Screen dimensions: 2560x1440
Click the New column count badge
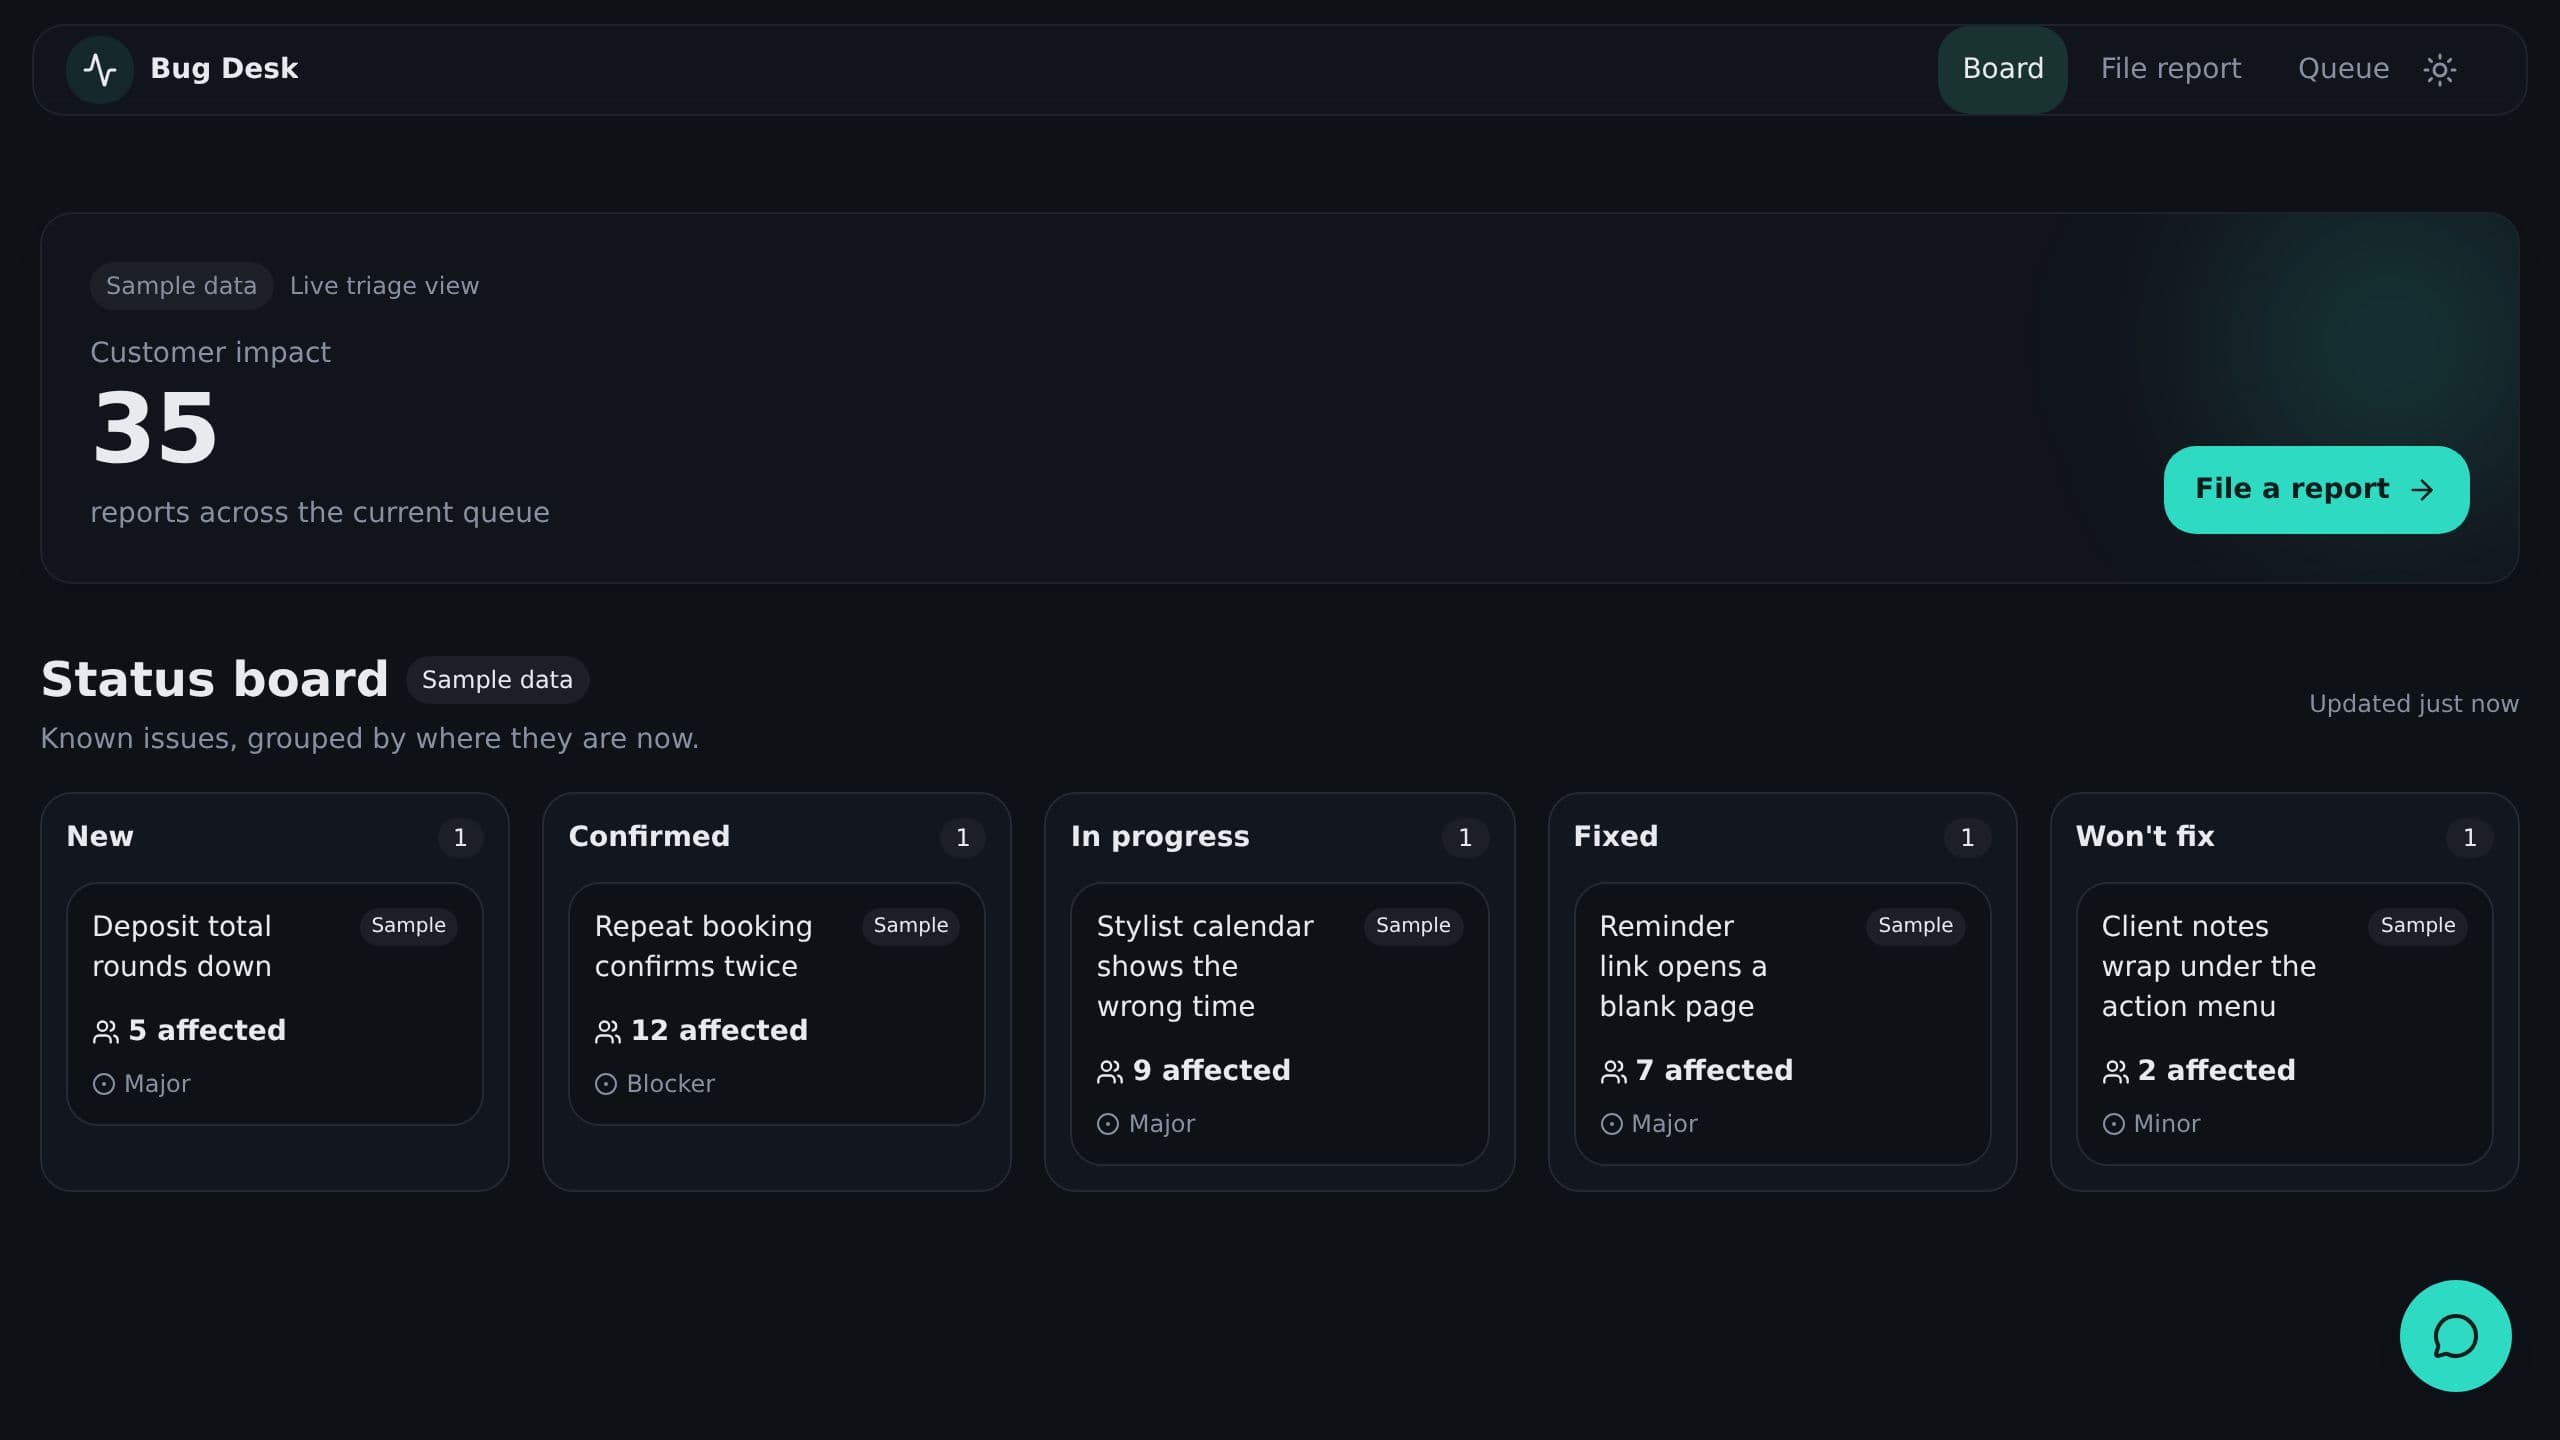[460, 837]
